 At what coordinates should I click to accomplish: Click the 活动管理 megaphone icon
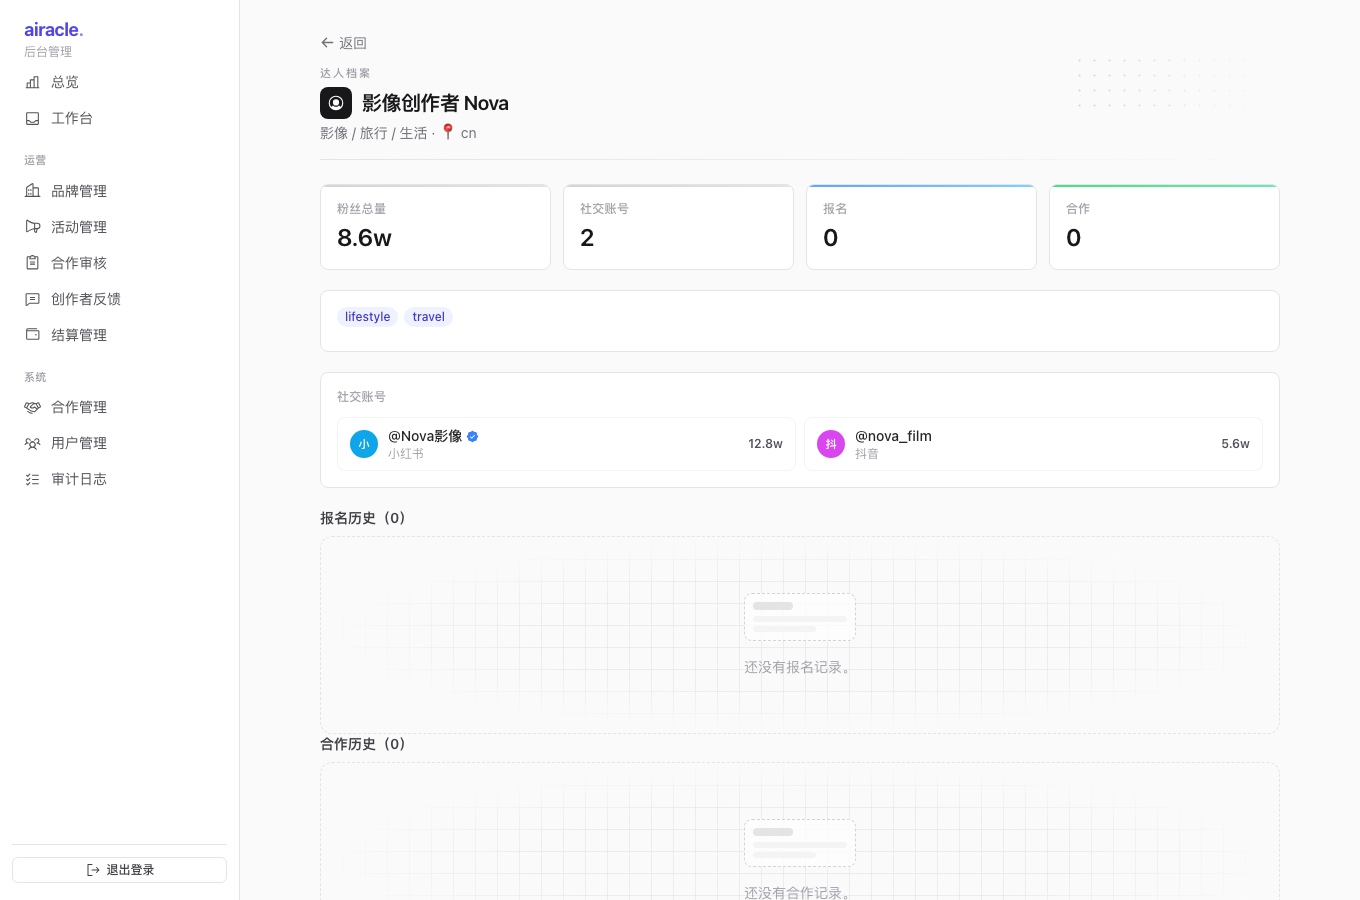tap(32, 227)
